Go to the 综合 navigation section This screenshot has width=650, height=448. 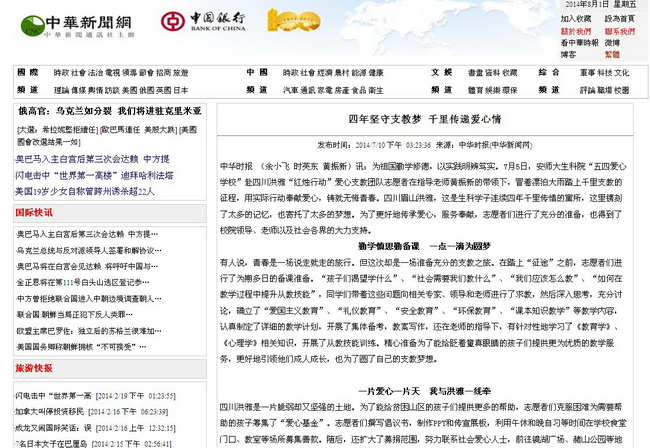[x=550, y=73]
